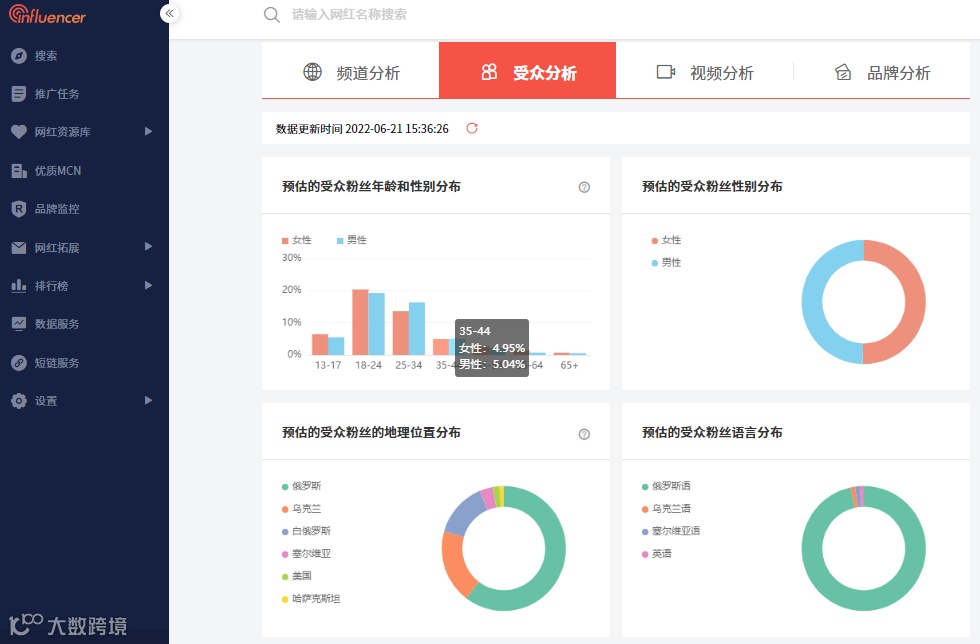This screenshot has width=980, height=644.
Task: Click the 25-34 male bar
Action: pos(417,328)
